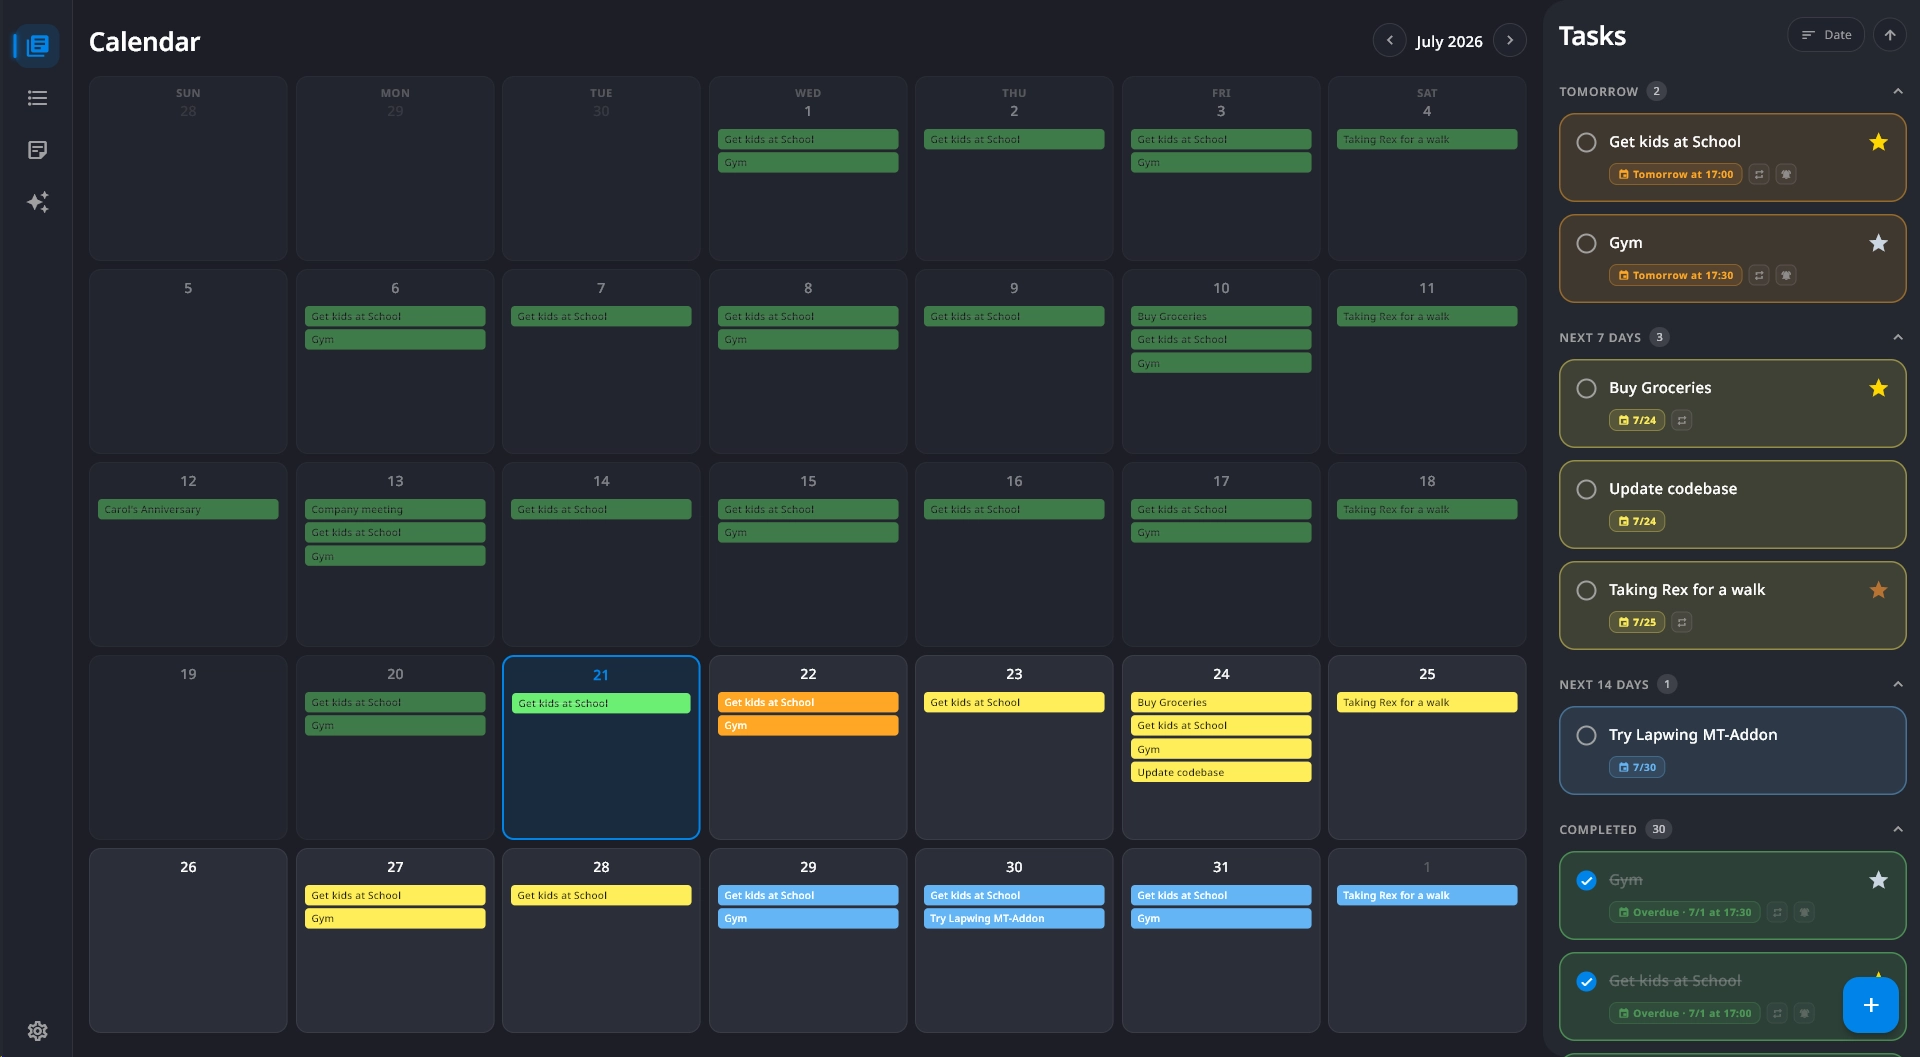The height and width of the screenshot is (1057, 1920).
Task: Open the Date sort dropdown
Action: [1826, 35]
